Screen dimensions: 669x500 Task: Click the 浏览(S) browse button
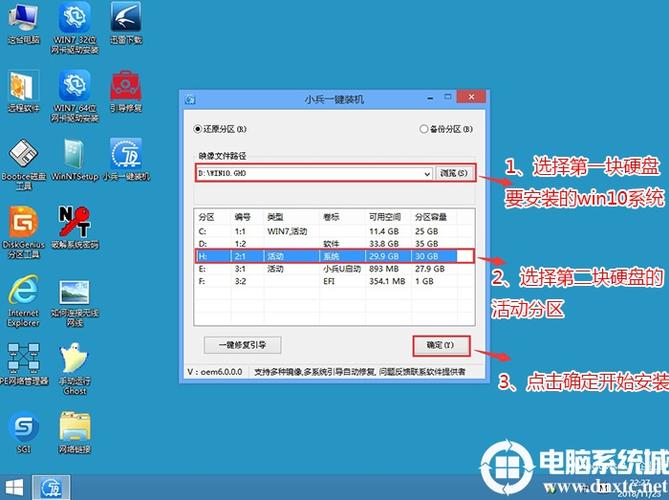point(454,173)
